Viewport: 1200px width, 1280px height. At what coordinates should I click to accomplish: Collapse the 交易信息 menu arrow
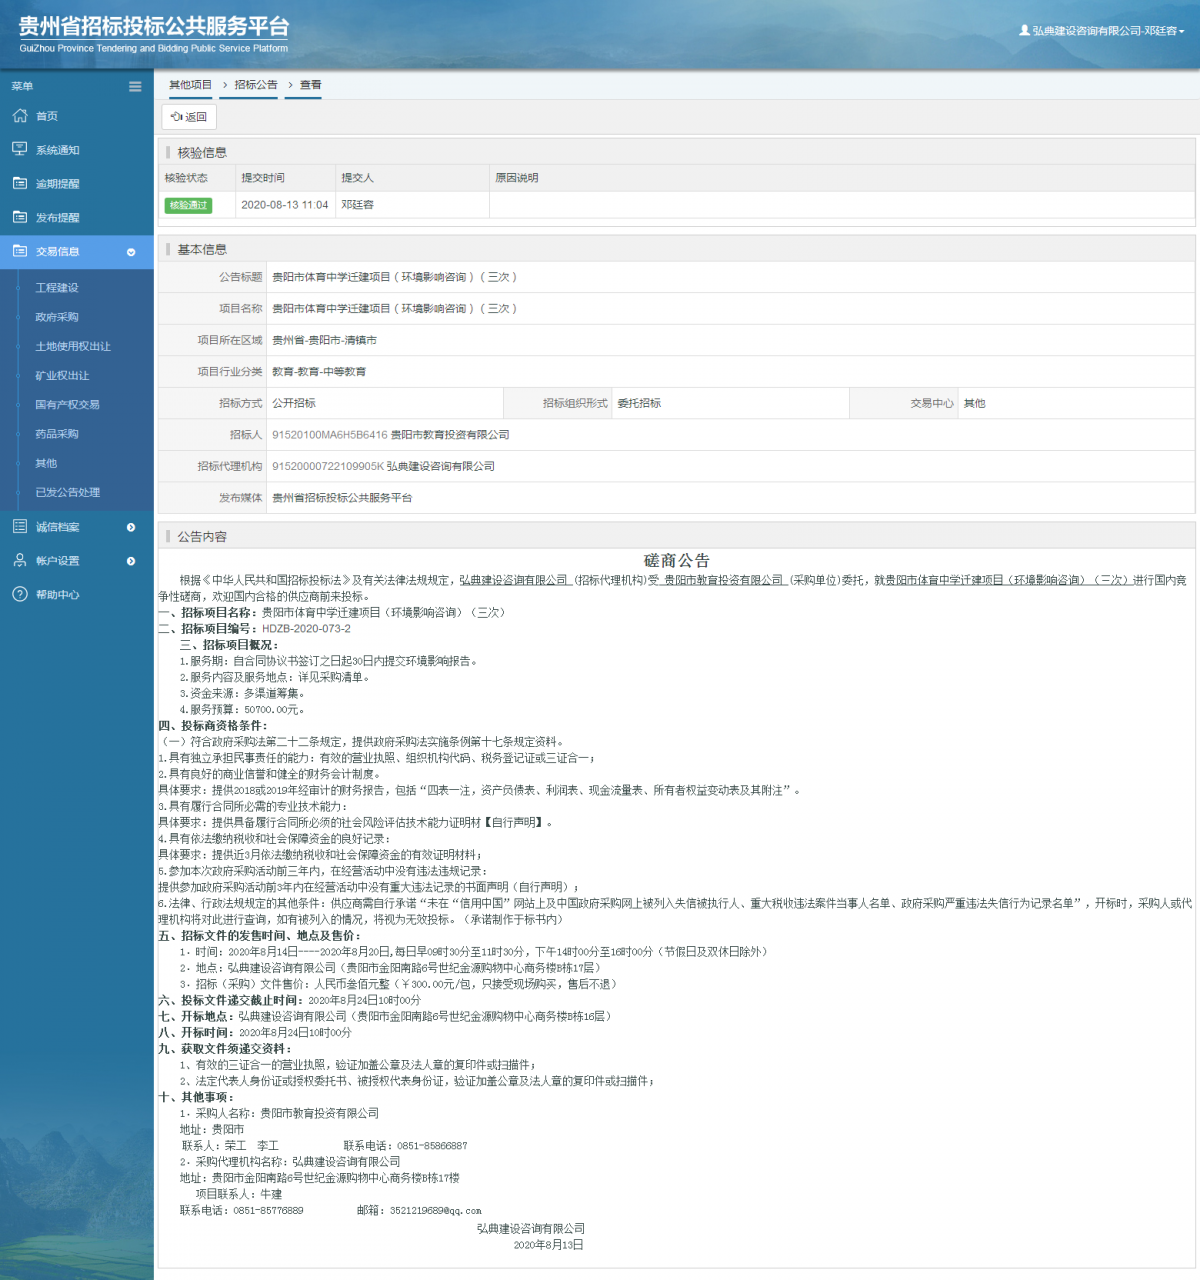131,252
